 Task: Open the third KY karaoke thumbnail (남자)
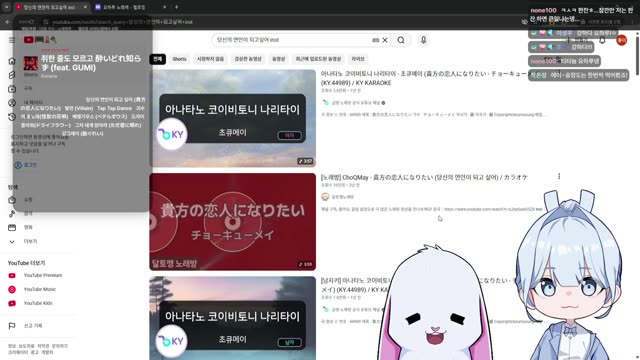coord(232,318)
